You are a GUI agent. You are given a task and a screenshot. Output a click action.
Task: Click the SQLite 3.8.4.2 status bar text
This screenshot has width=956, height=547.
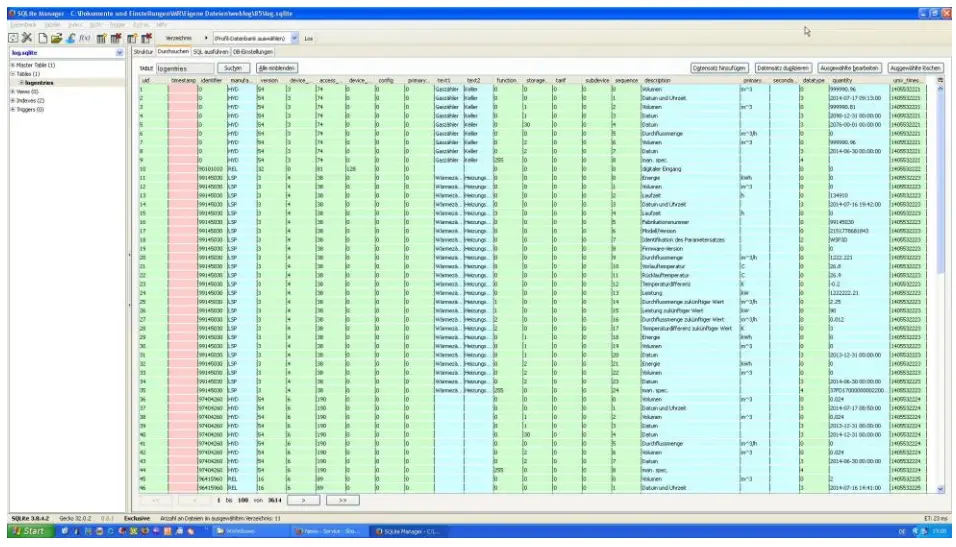[x=30, y=518]
